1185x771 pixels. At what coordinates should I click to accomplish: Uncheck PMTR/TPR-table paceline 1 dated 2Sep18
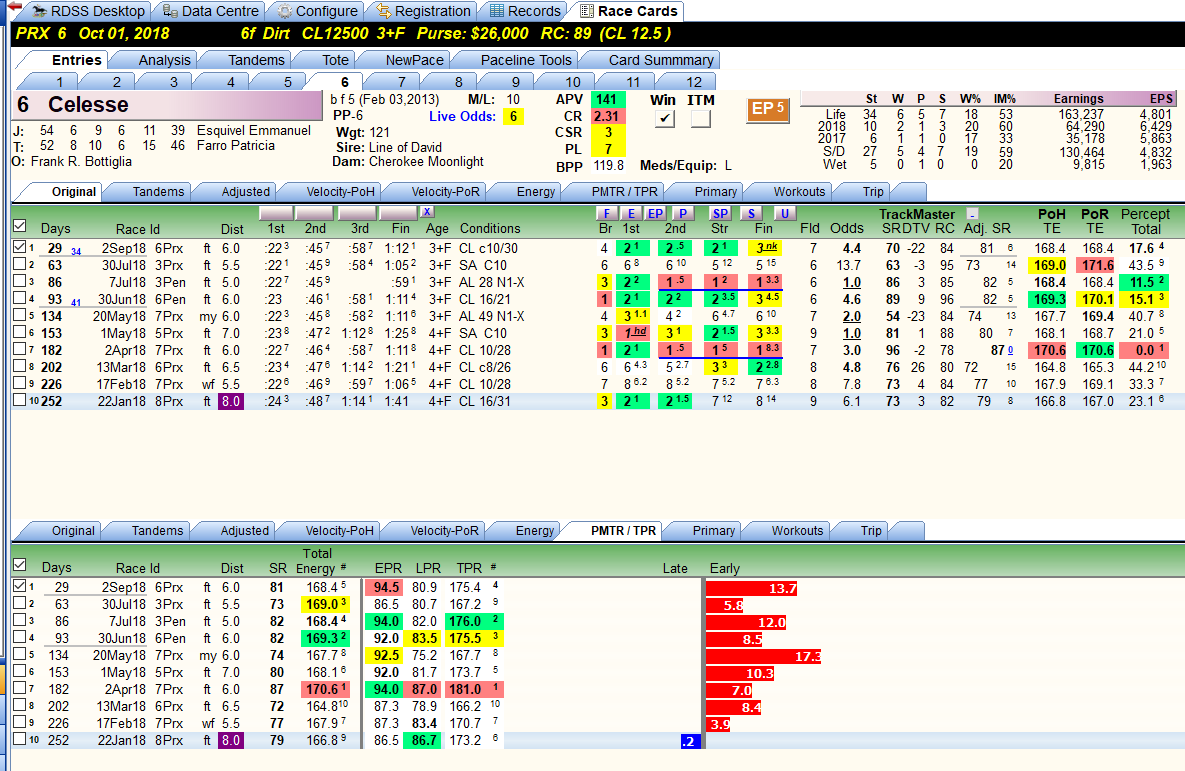coord(20,587)
